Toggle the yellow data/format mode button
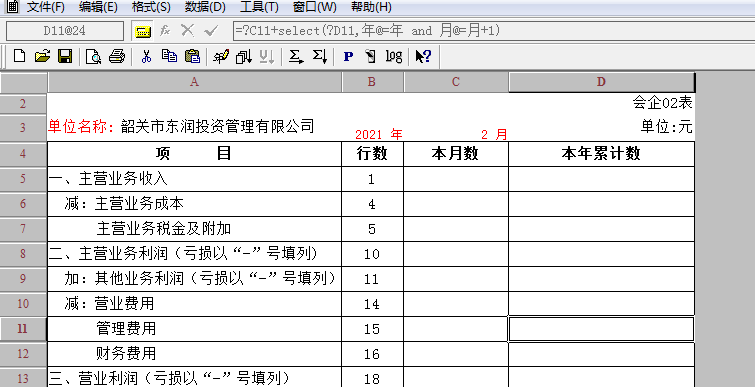 [x=143, y=31]
